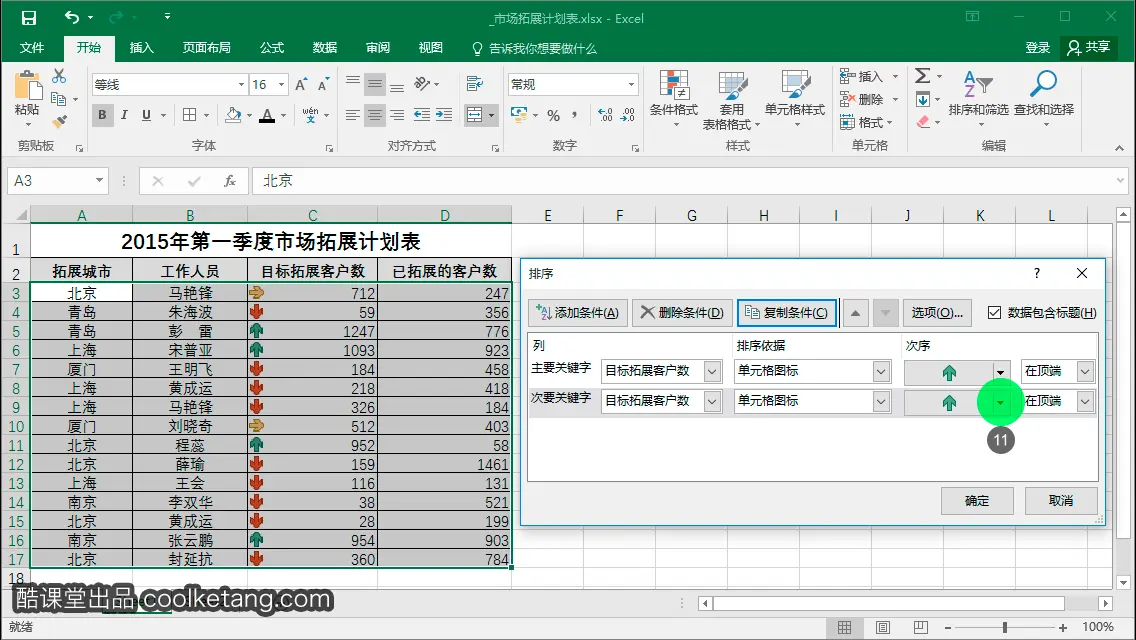Activate the Format Painter brush
Screen dimensions: 1136x640
tap(59, 121)
